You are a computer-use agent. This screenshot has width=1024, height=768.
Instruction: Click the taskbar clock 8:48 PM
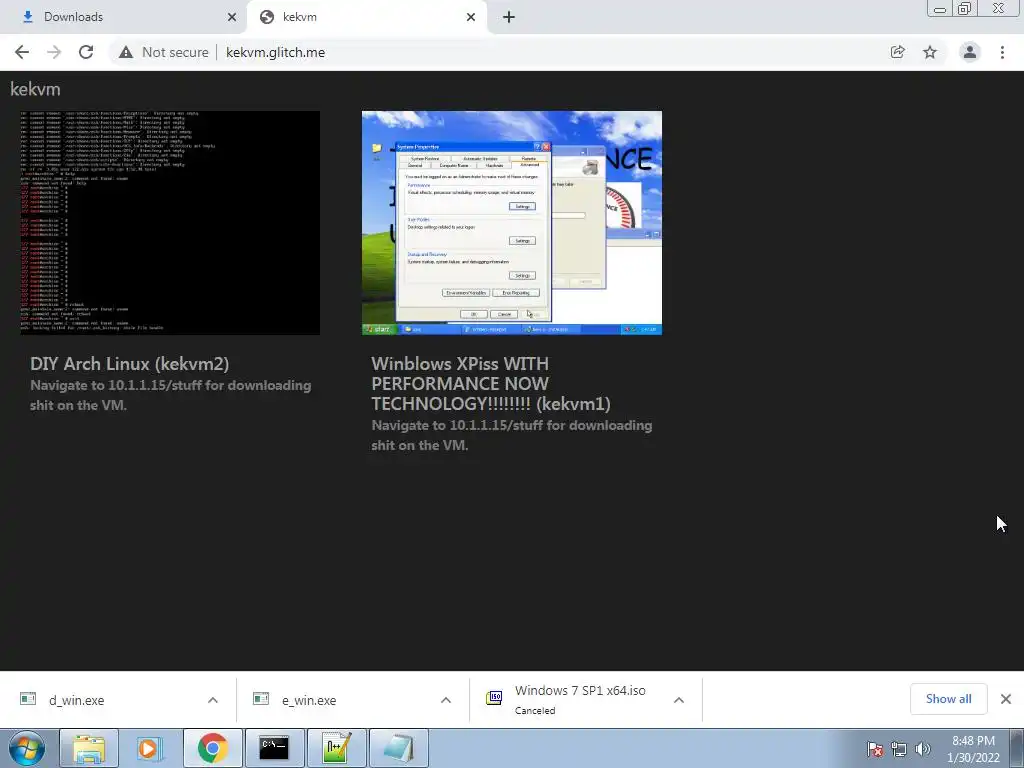pos(973,749)
